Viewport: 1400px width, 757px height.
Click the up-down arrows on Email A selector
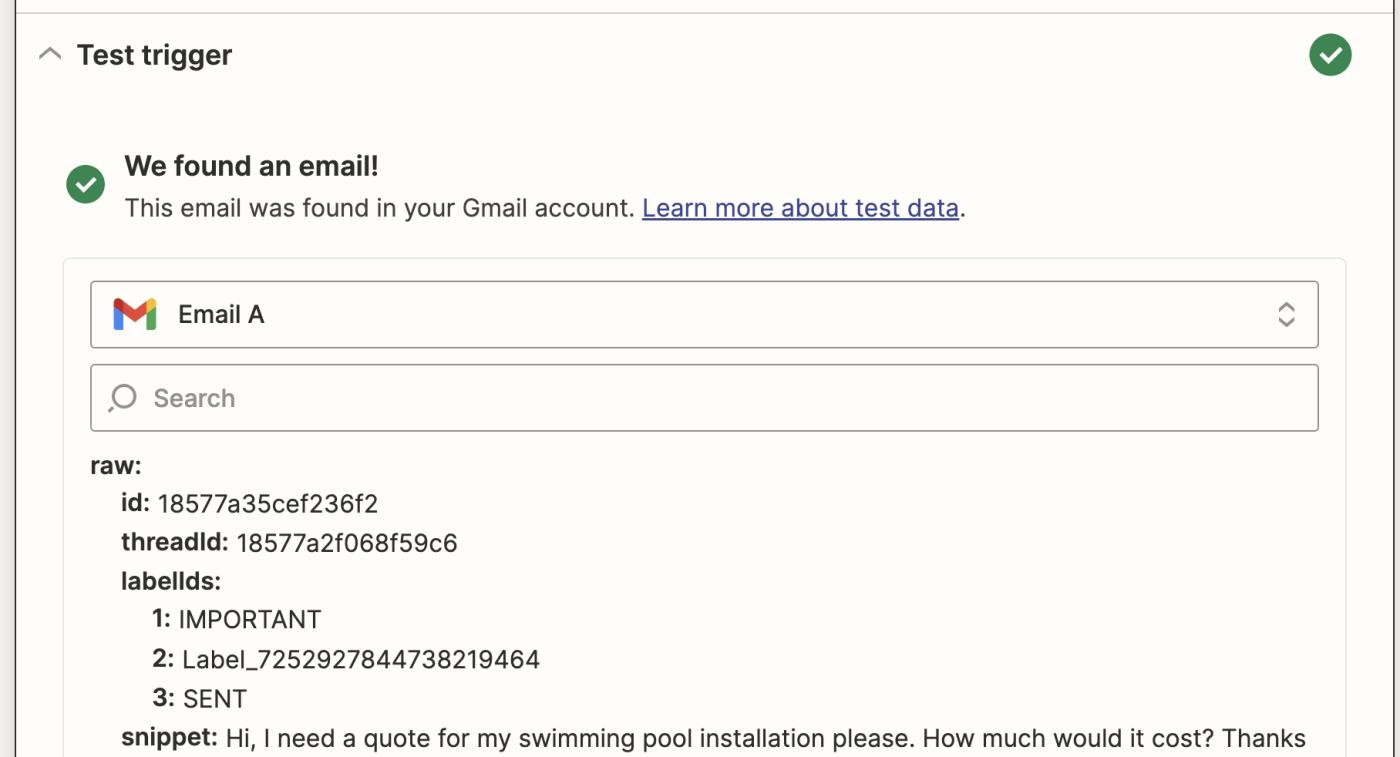pos(1286,314)
